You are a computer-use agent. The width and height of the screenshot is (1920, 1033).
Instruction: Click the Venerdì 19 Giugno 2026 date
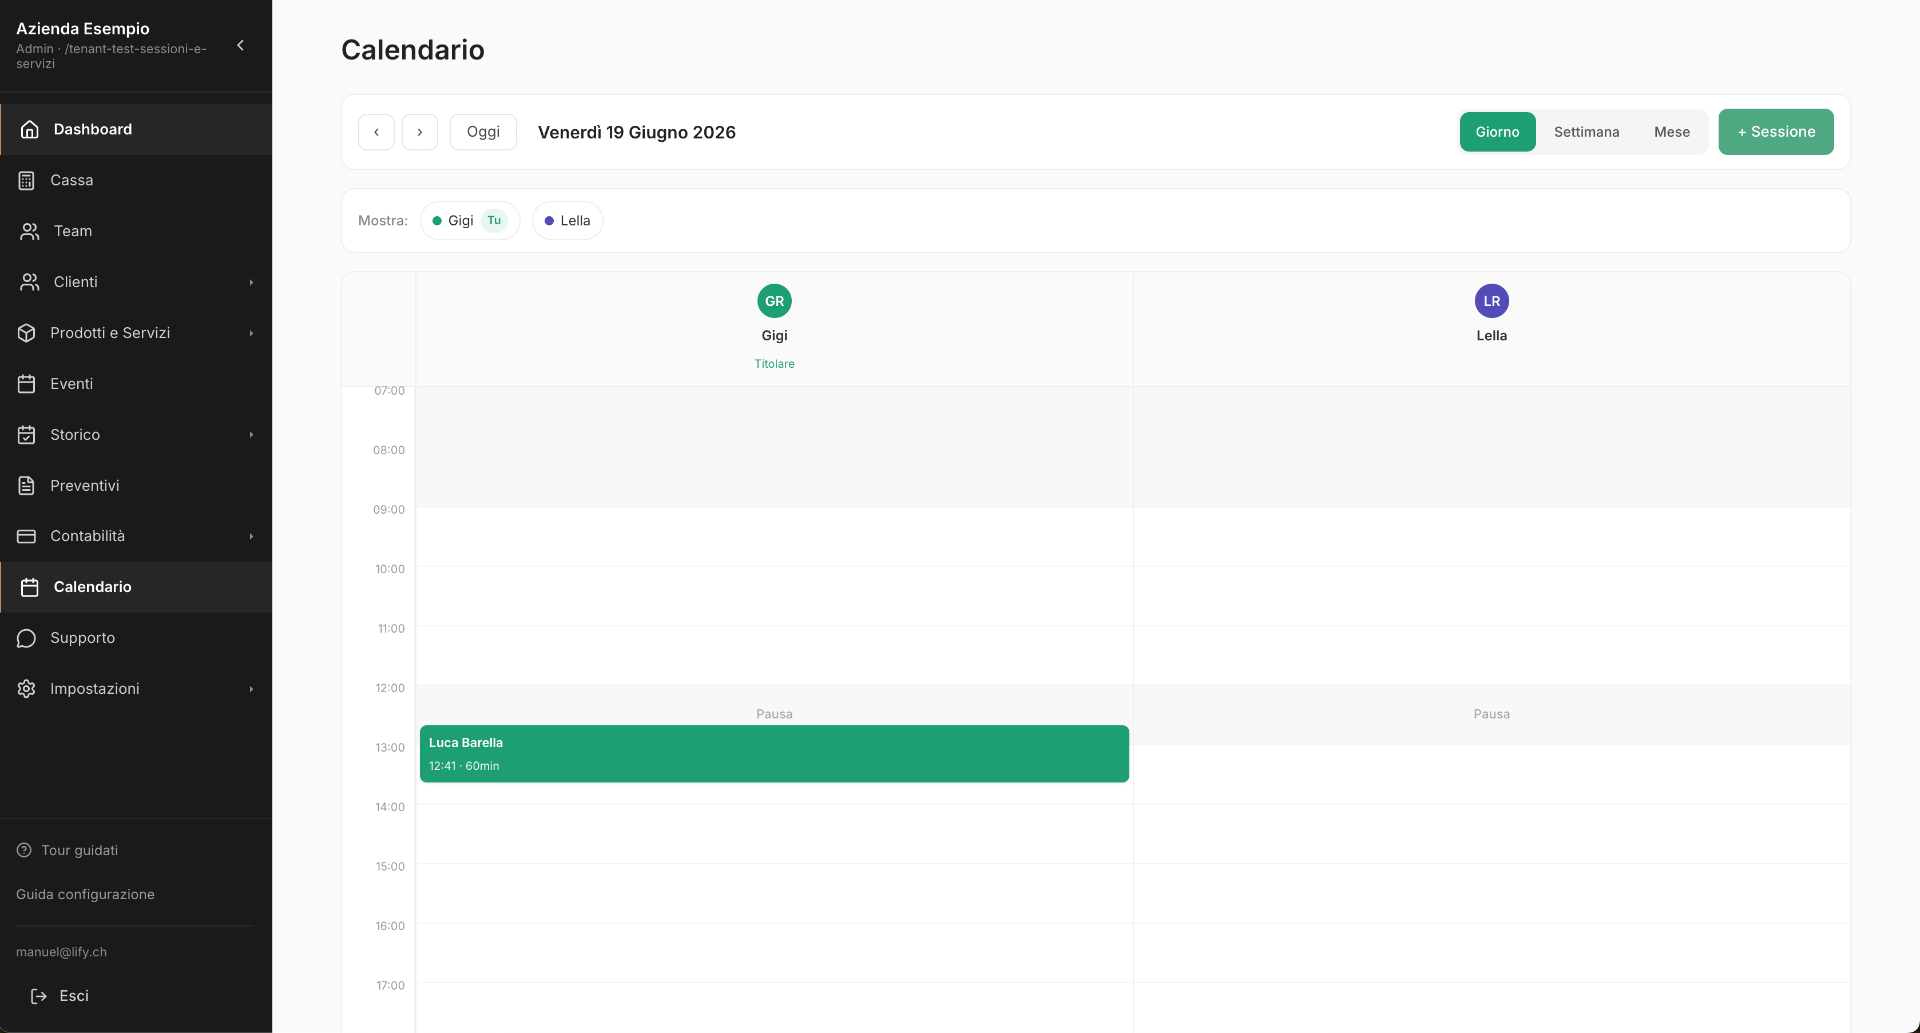[637, 132]
